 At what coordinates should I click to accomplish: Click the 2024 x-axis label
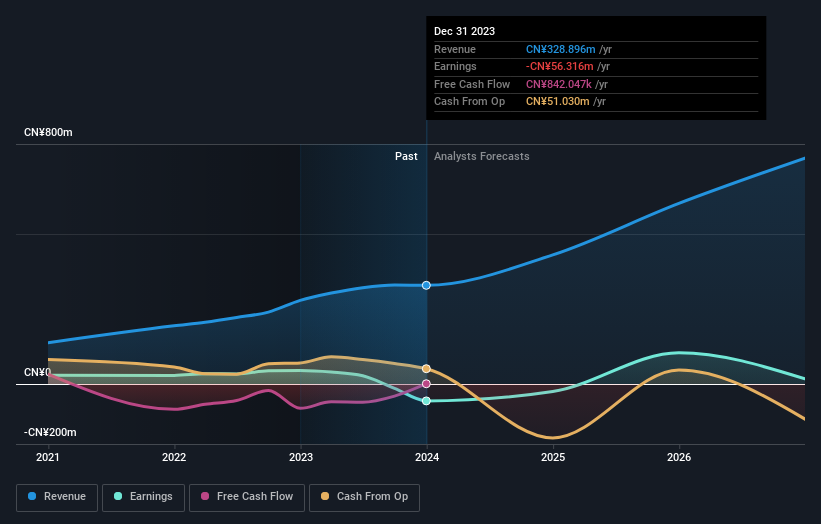(x=427, y=458)
